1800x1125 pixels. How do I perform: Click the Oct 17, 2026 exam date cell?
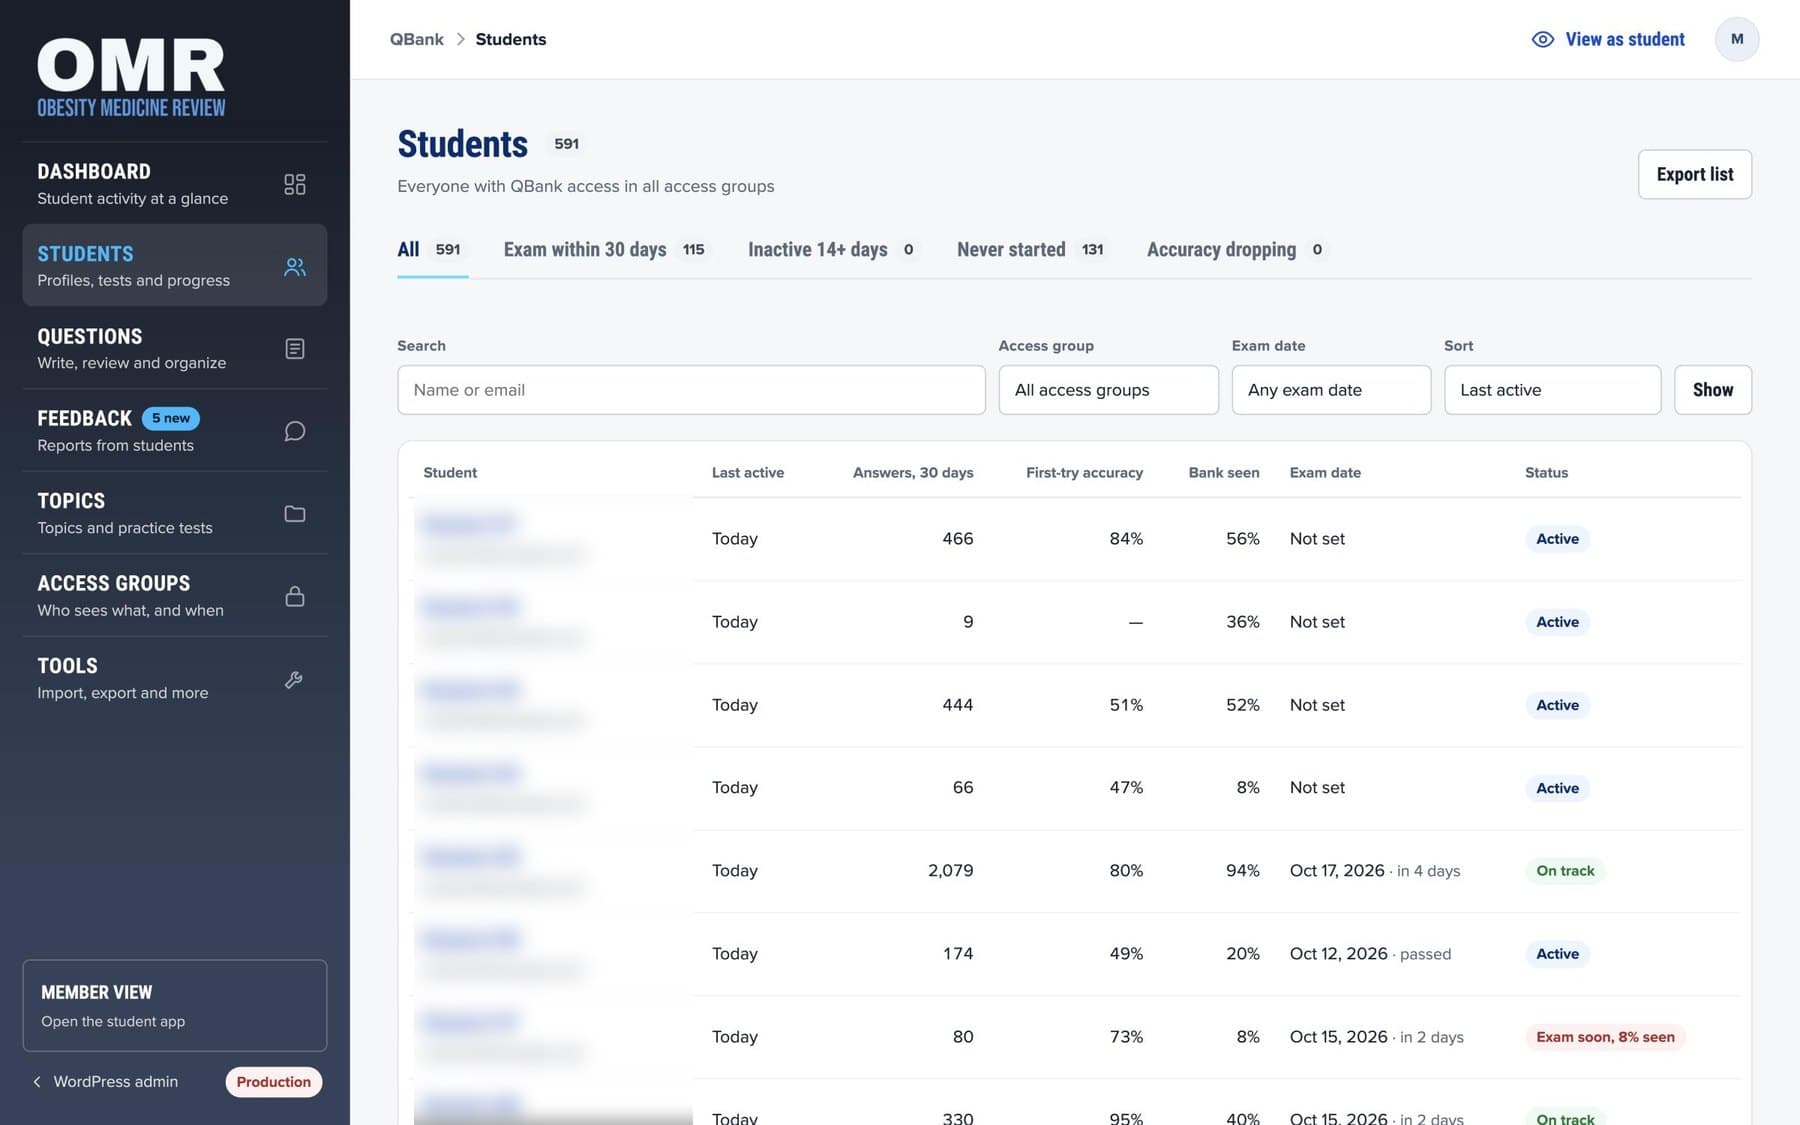1374,871
